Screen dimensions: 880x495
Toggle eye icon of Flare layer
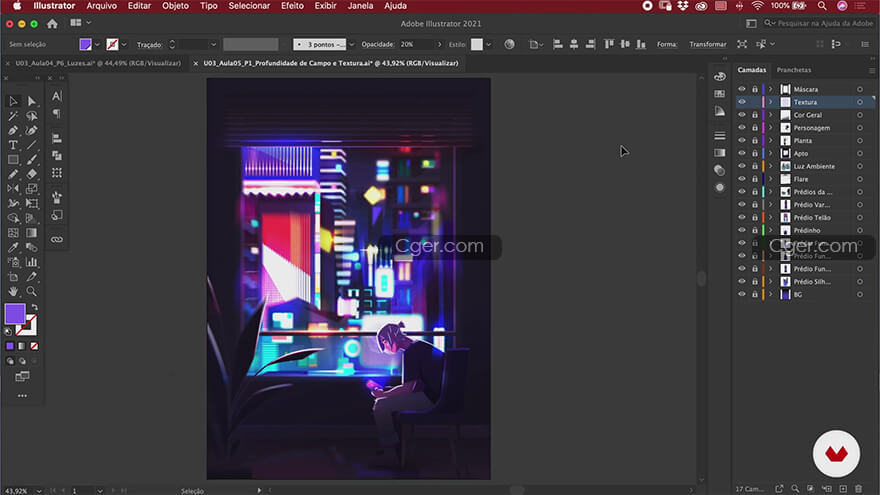[742, 179]
